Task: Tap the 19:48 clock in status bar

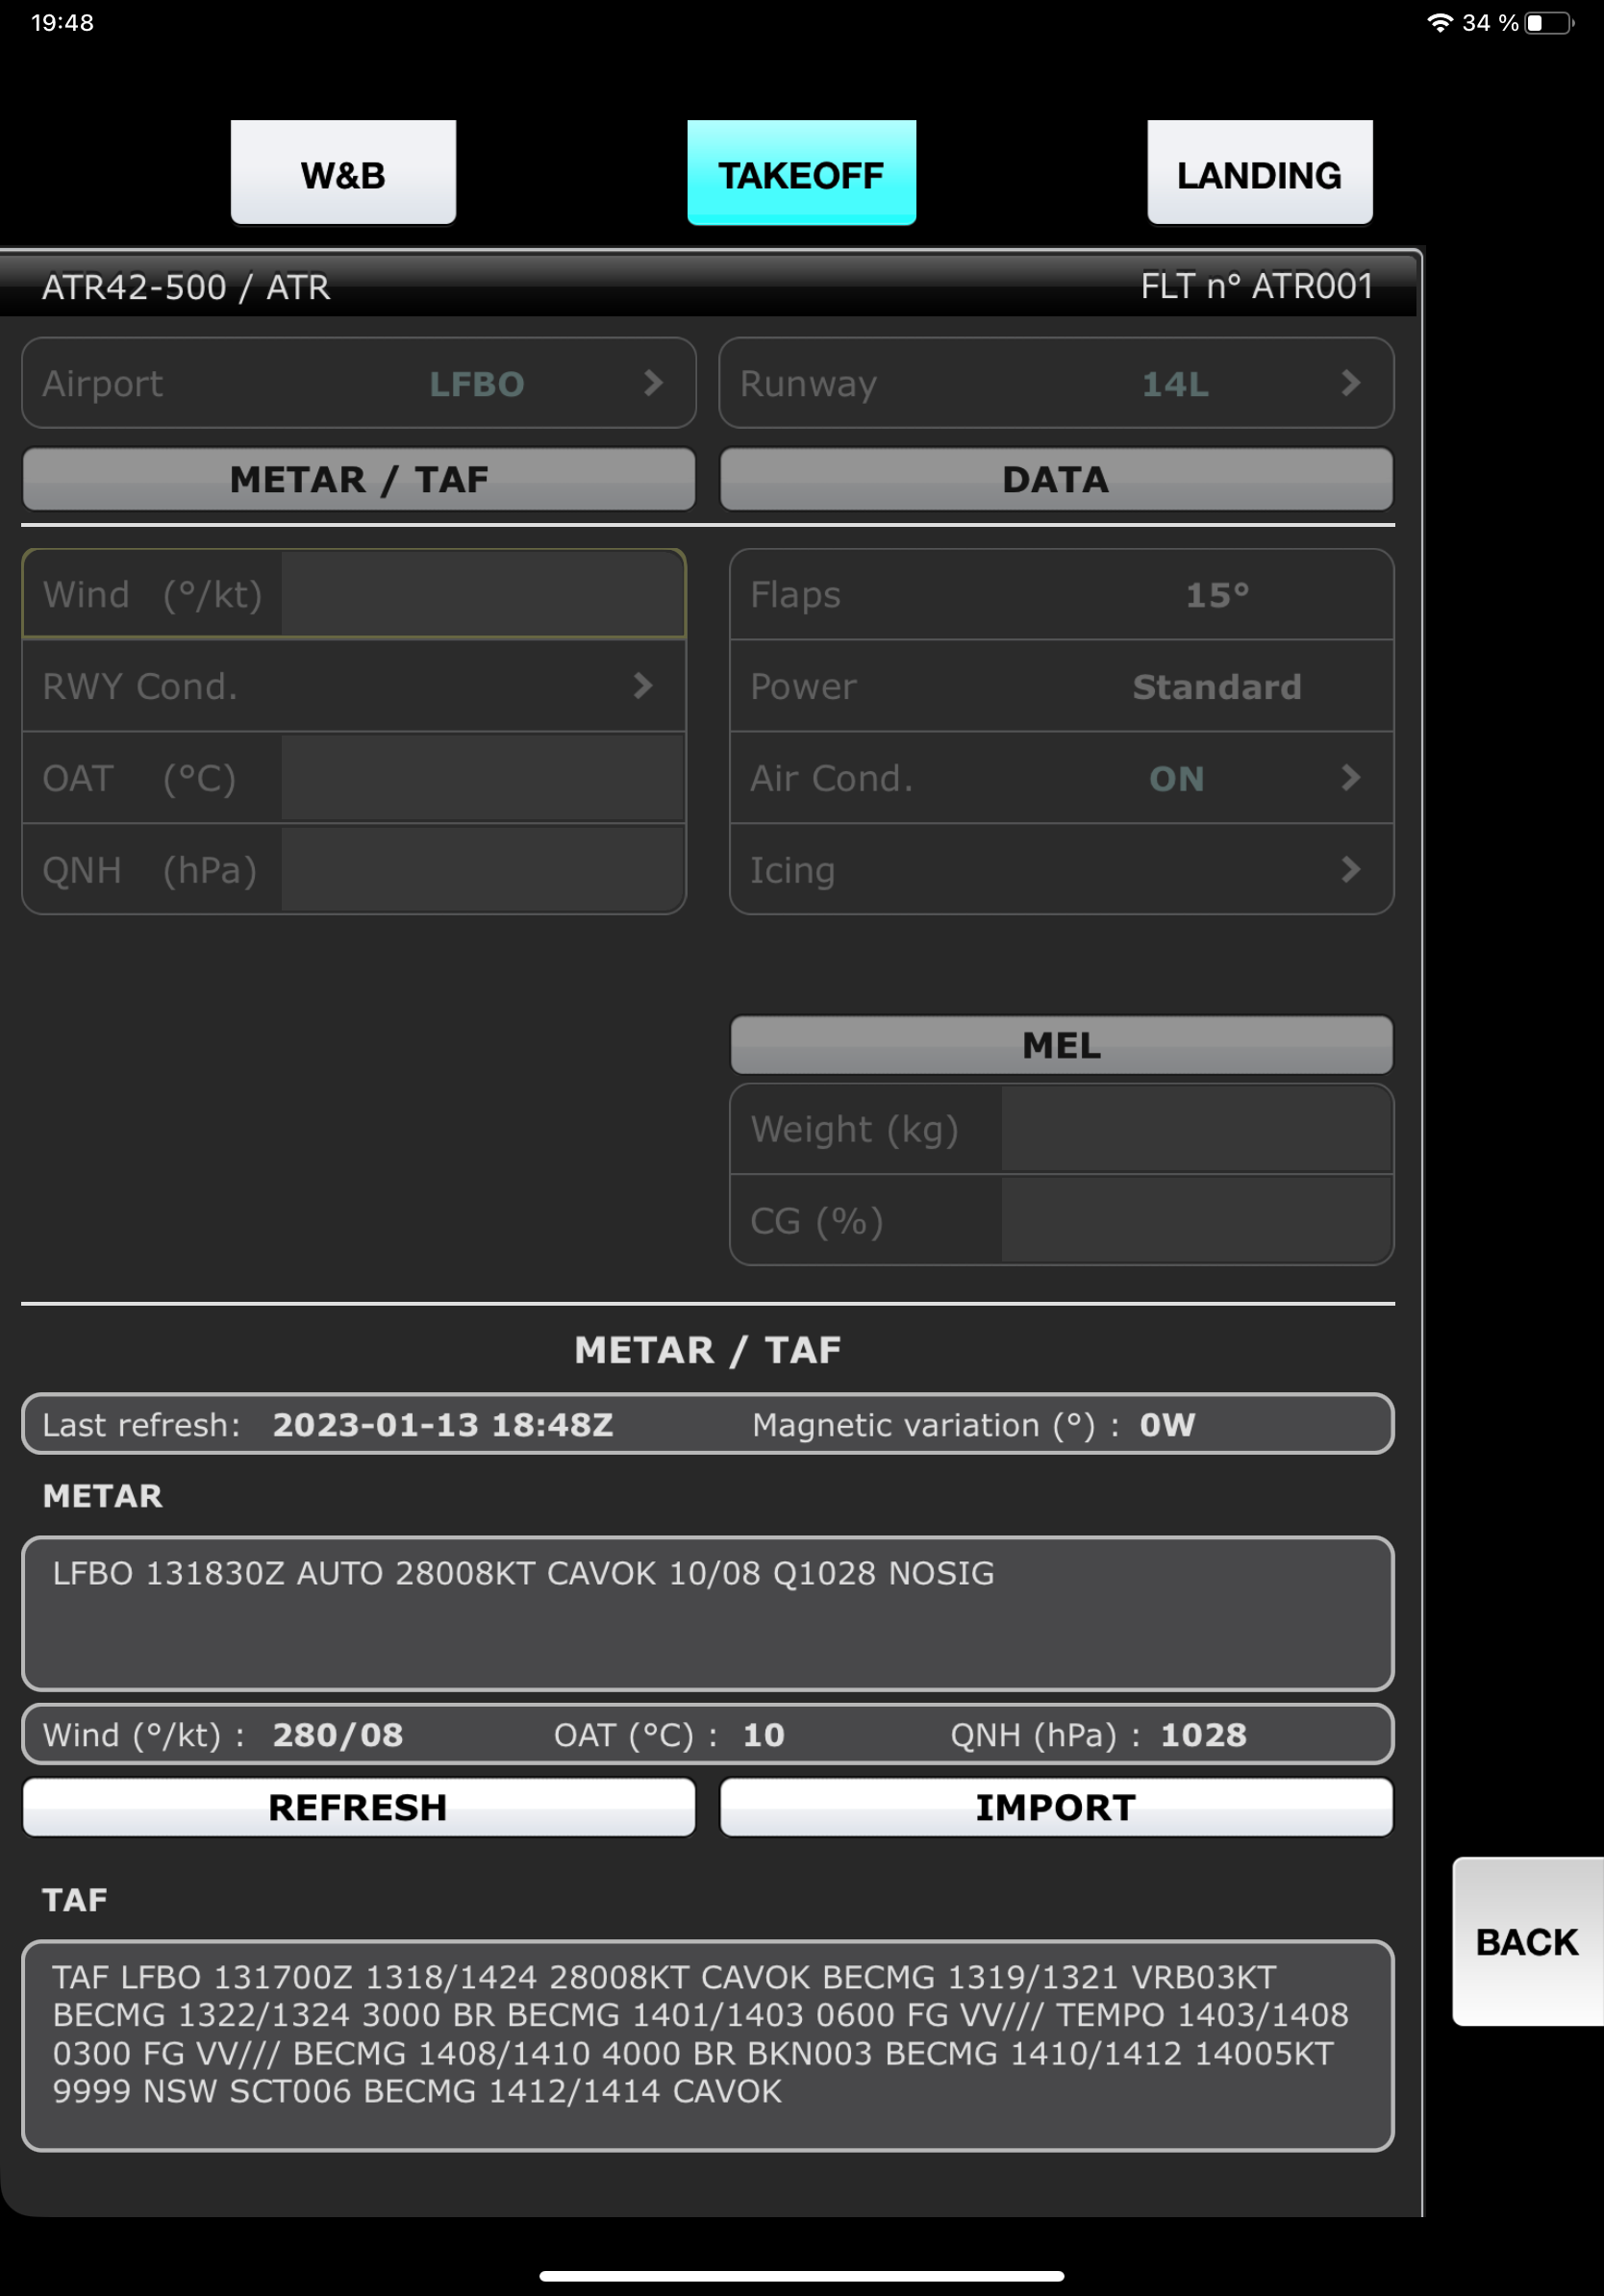Action: click(62, 23)
